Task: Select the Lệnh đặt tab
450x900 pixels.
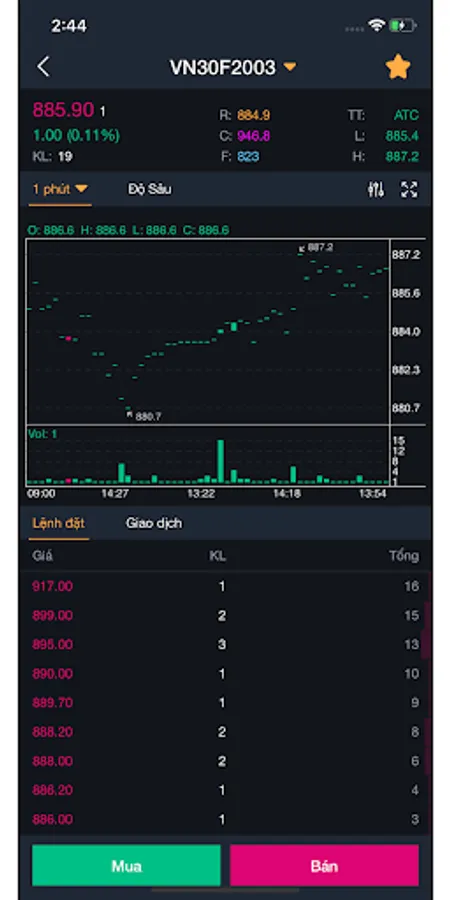Action: tap(59, 523)
